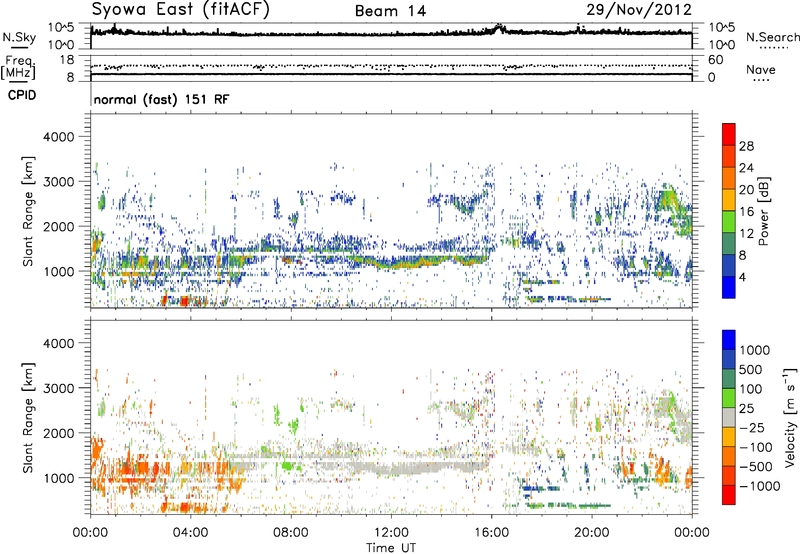Viewport: 800px width, 554px height.
Task: Click the '60' Nave tick label
Action: pyautogui.click(x=715, y=60)
